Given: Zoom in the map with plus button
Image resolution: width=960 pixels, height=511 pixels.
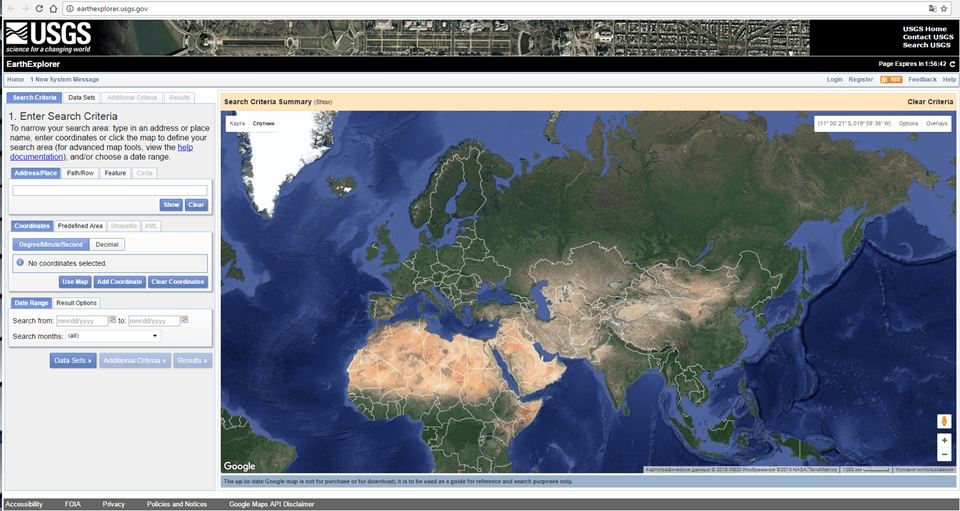Looking at the screenshot, I should [x=944, y=440].
